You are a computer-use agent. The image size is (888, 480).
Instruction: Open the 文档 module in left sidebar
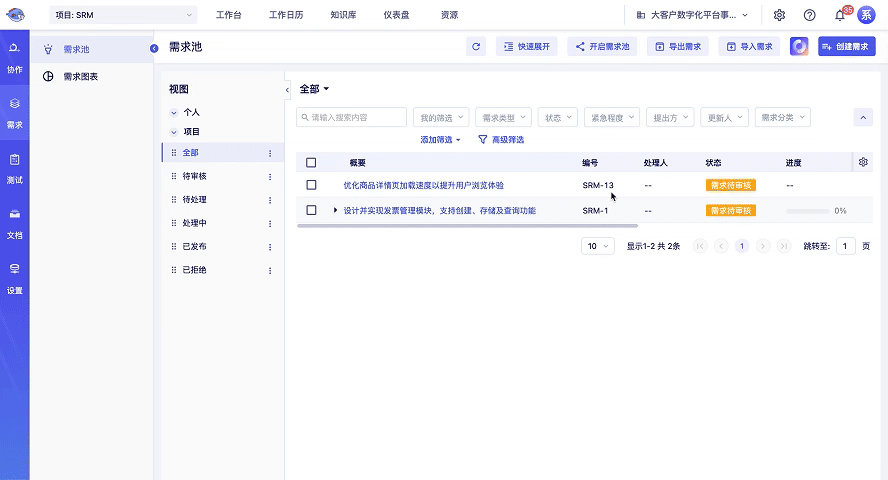click(14, 223)
